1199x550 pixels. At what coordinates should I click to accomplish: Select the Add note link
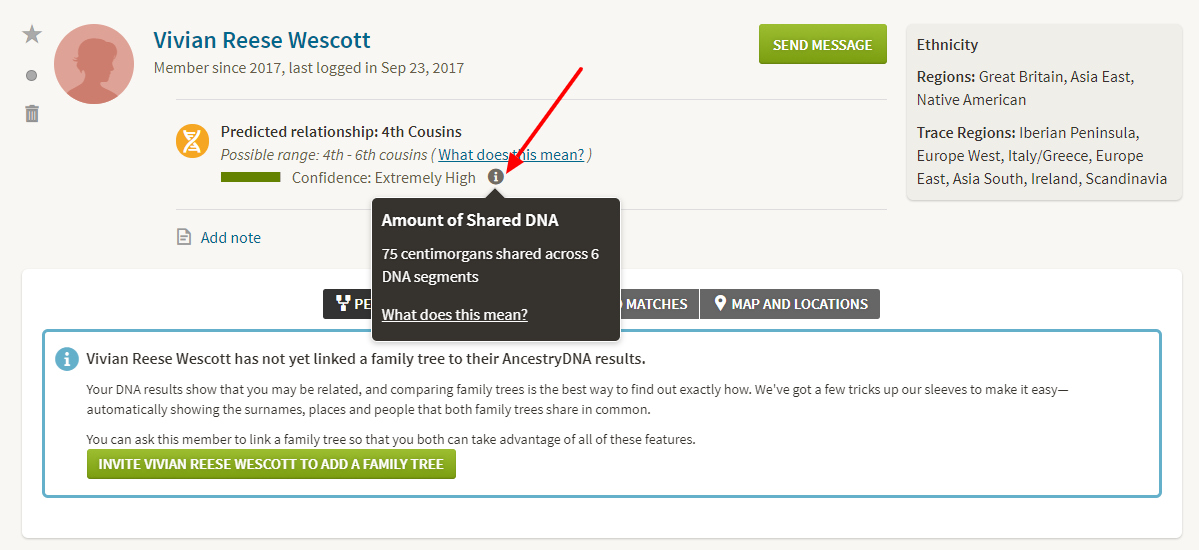point(231,238)
